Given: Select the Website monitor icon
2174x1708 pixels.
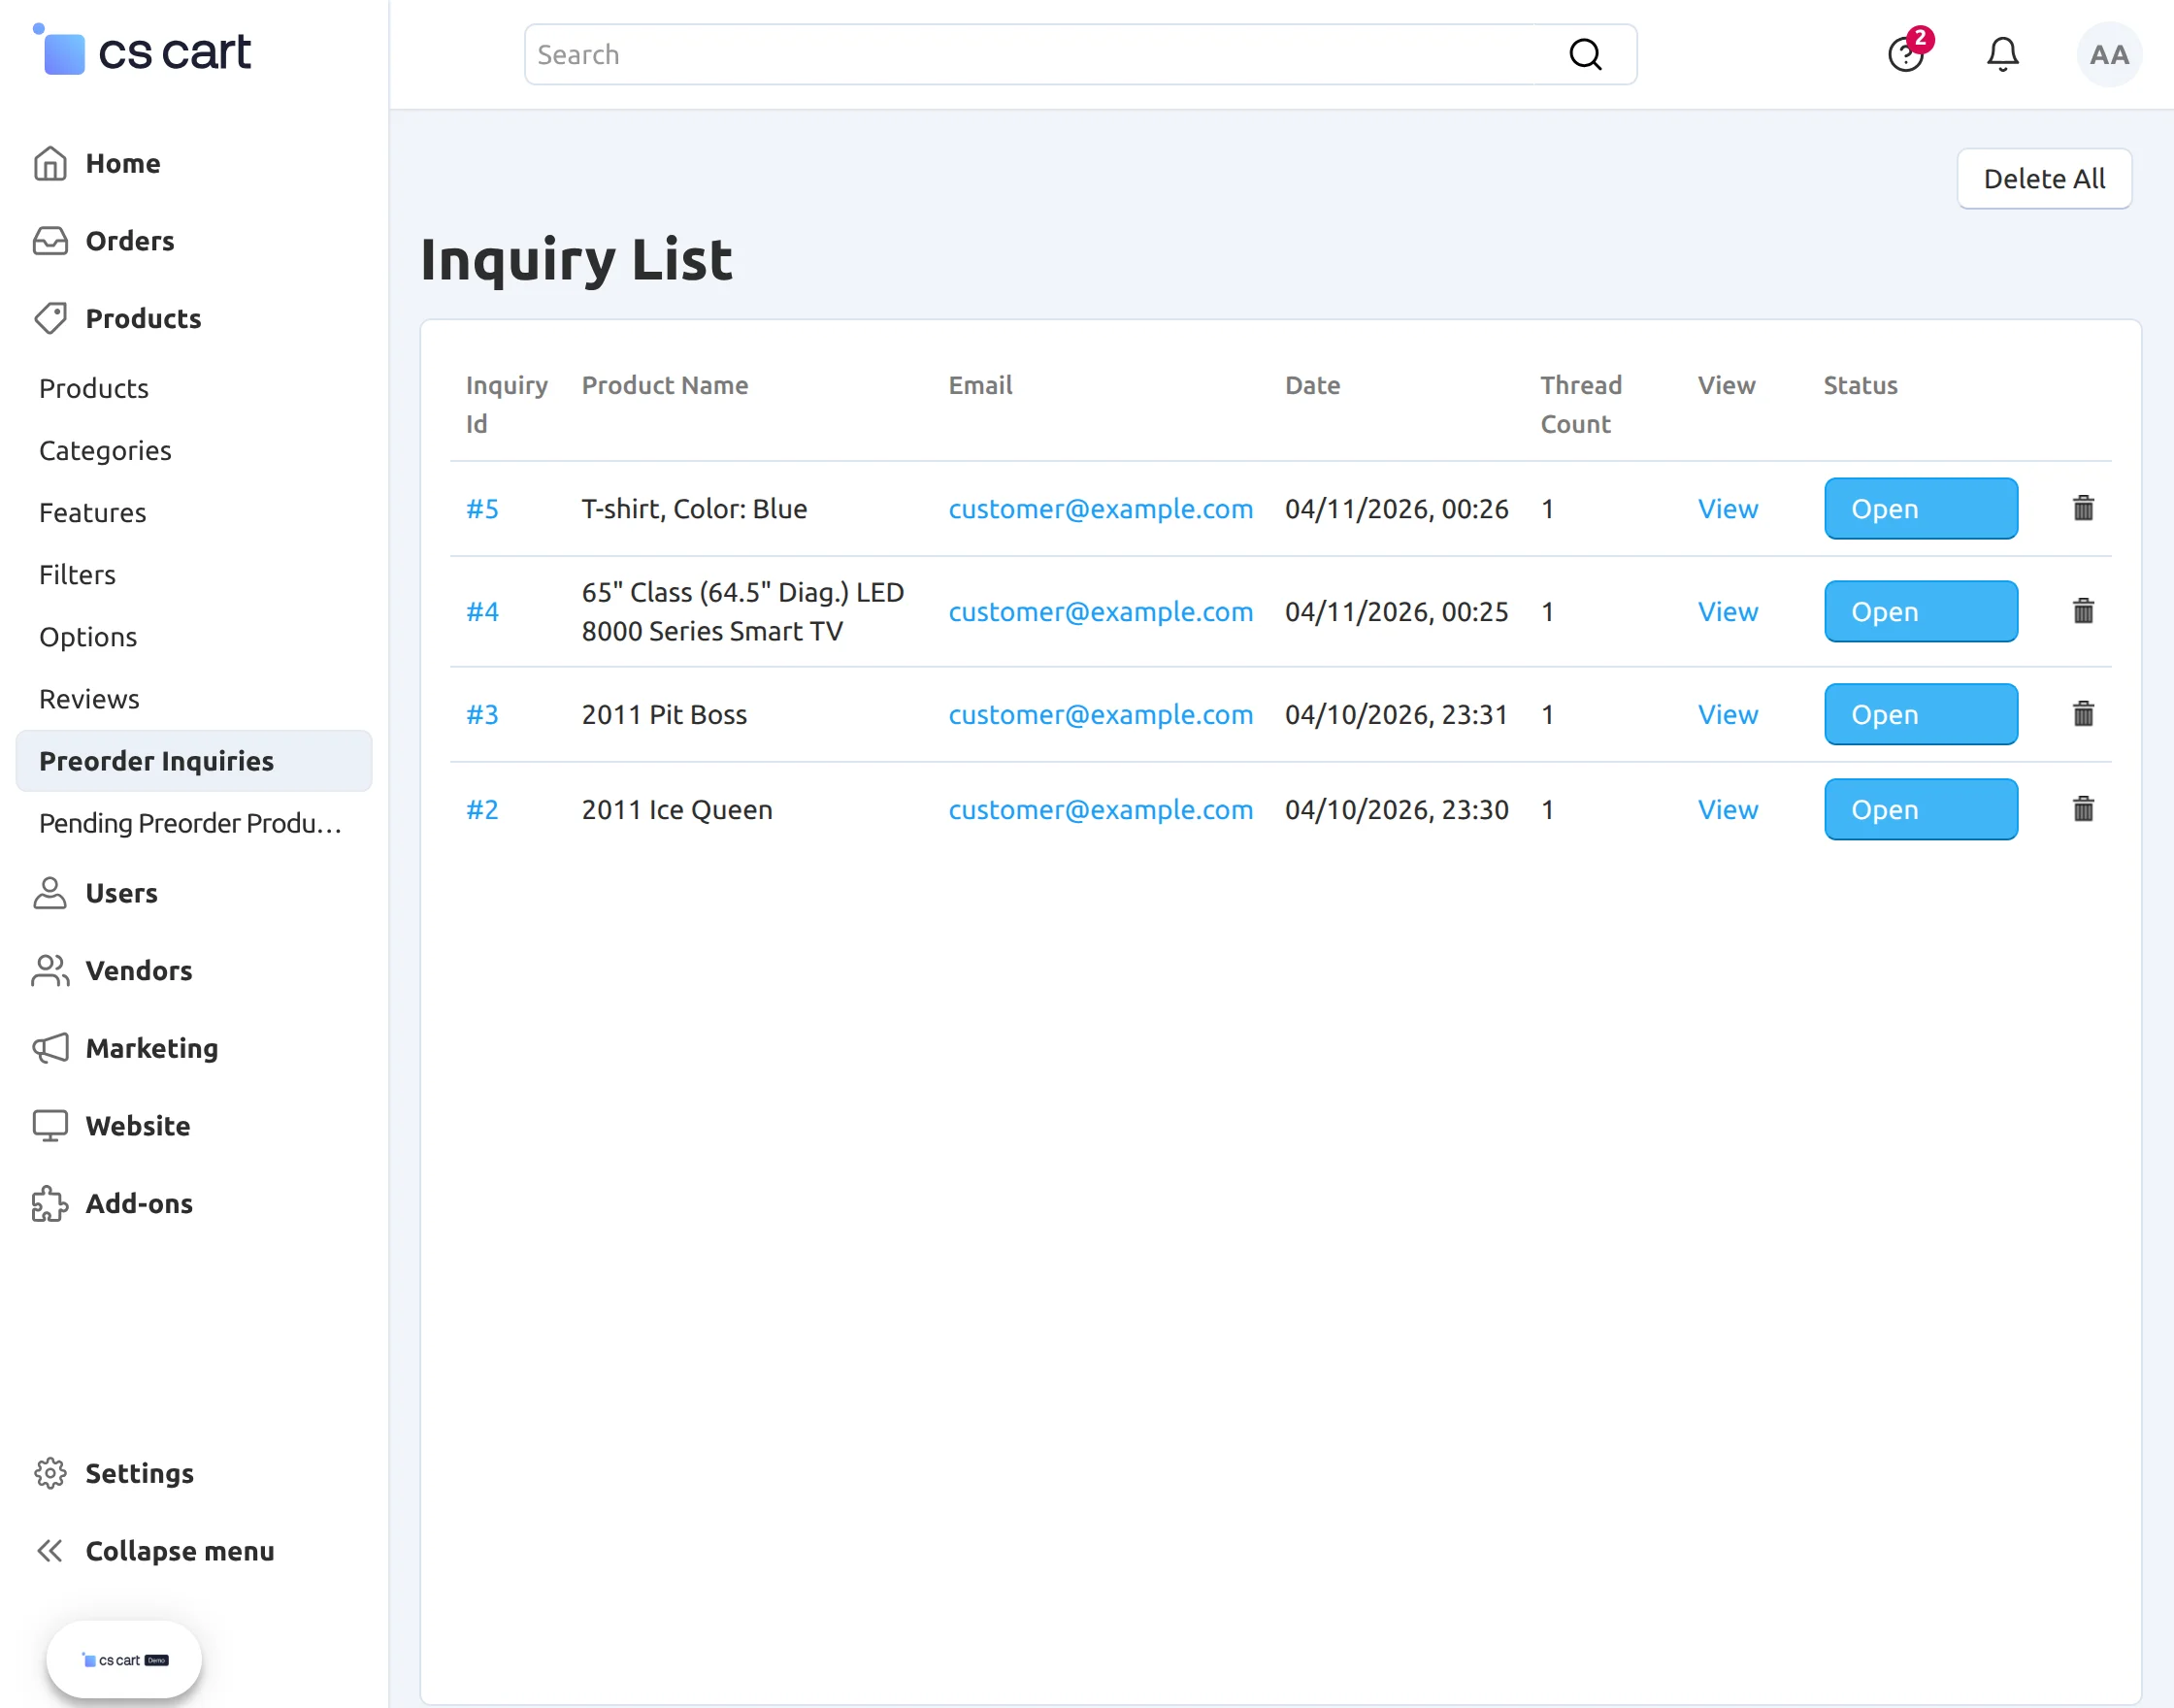Looking at the screenshot, I should (x=51, y=1125).
